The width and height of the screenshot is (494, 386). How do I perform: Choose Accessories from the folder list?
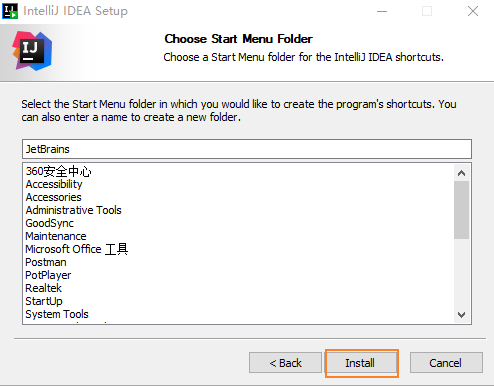pos(53,197)
